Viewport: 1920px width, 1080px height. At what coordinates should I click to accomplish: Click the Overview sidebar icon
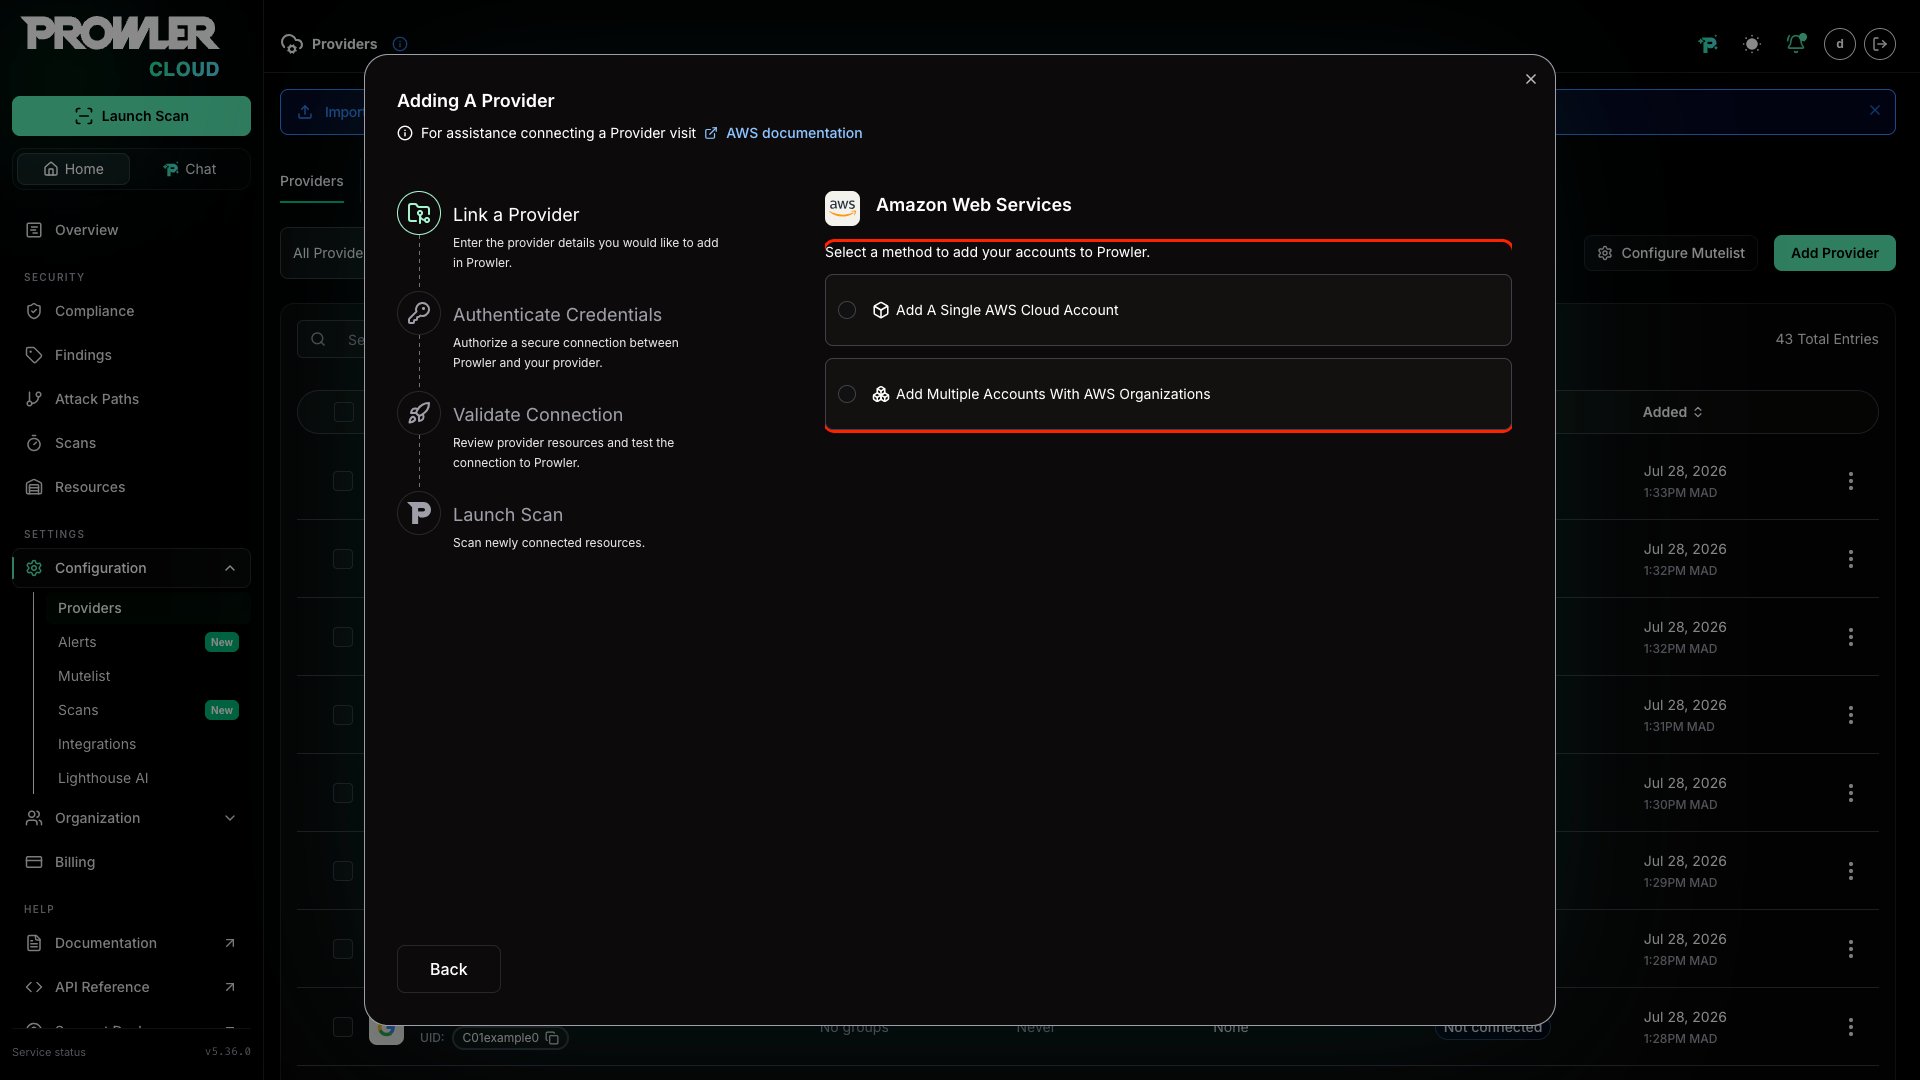pos(34,230)
